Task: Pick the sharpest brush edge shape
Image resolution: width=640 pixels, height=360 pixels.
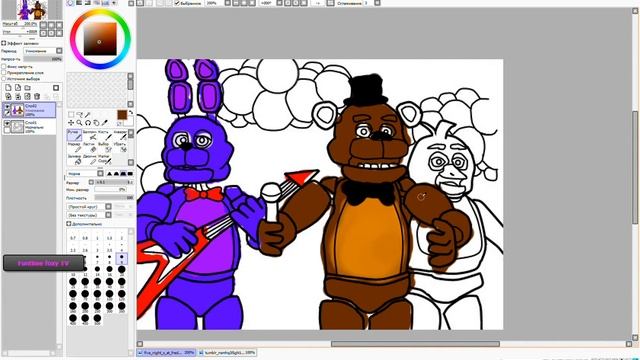Action: pyautogui.click(x=109, y=174)
